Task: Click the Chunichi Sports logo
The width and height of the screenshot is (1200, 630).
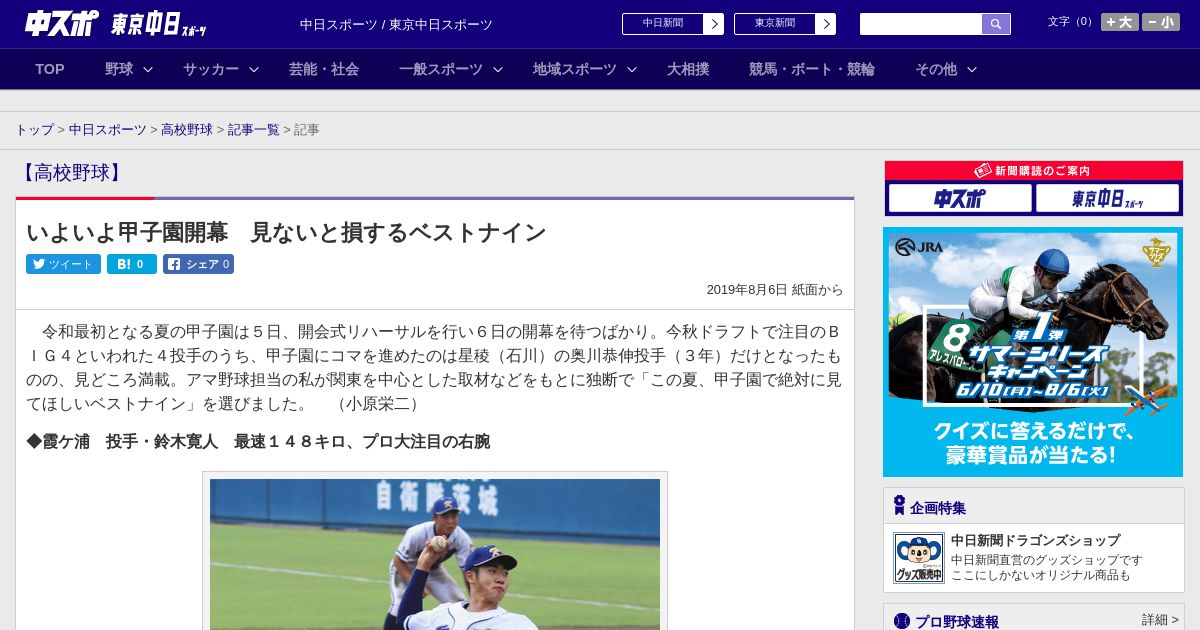Action: [x=62, y=23]
